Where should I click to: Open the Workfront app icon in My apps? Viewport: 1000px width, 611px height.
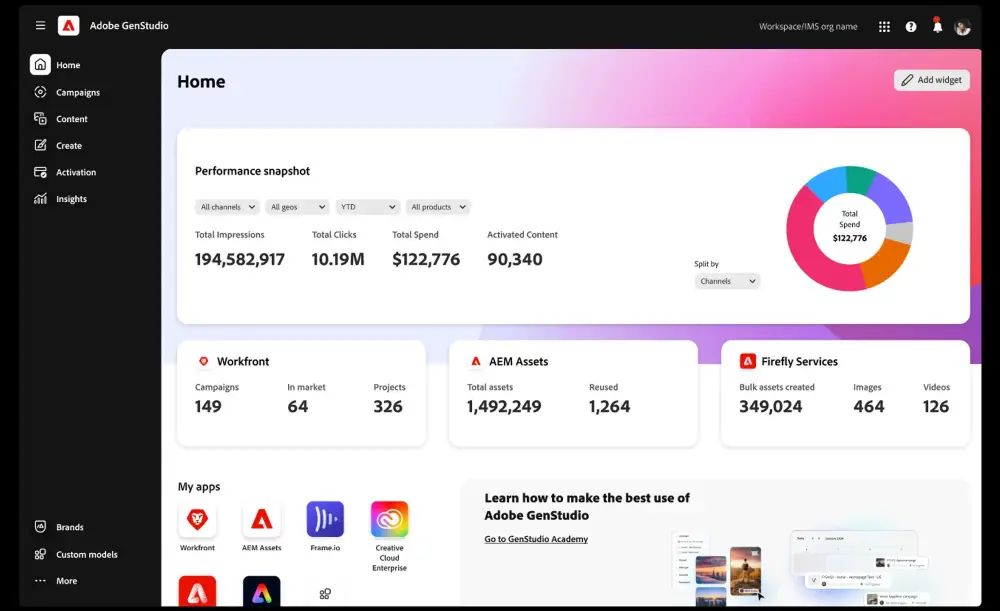point(197,519)
